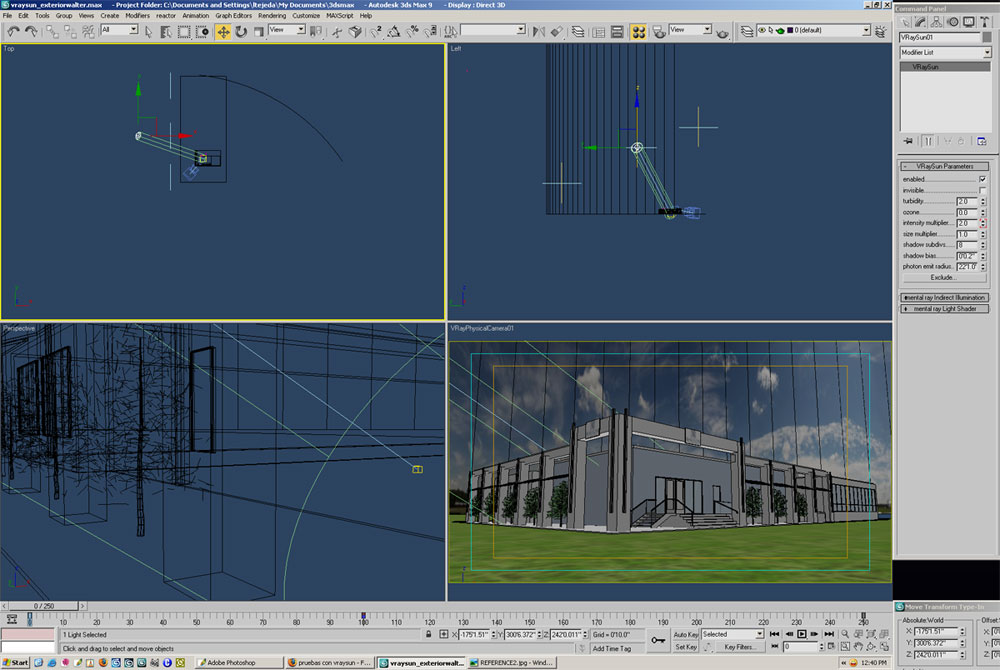Click the Adobe Photoshop taskbar button
This screenshot has height=670, width=1000.
238,663
